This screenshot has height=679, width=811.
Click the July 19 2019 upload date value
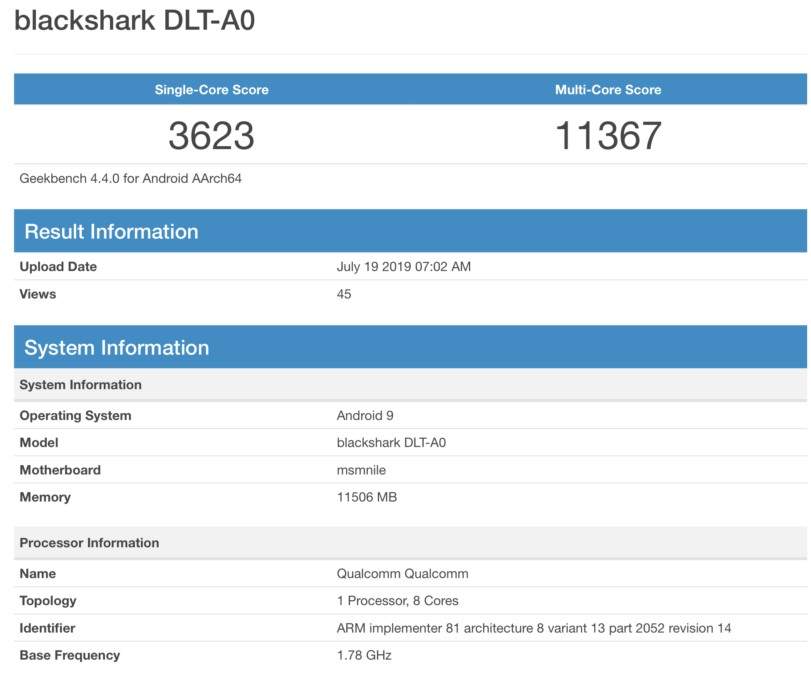click(x=404, y=267)
